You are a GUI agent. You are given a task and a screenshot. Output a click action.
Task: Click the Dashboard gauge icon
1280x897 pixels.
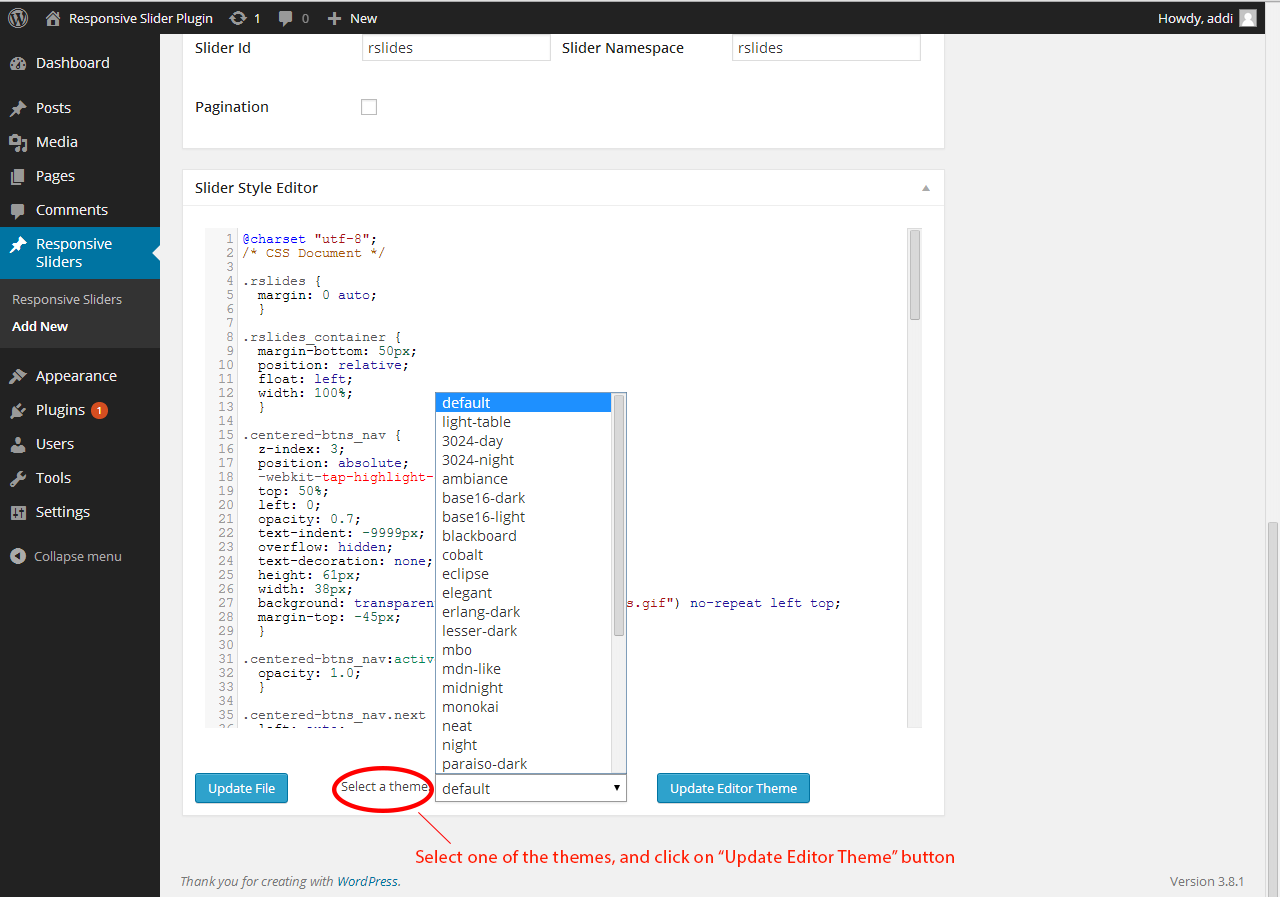pos(18,63)
